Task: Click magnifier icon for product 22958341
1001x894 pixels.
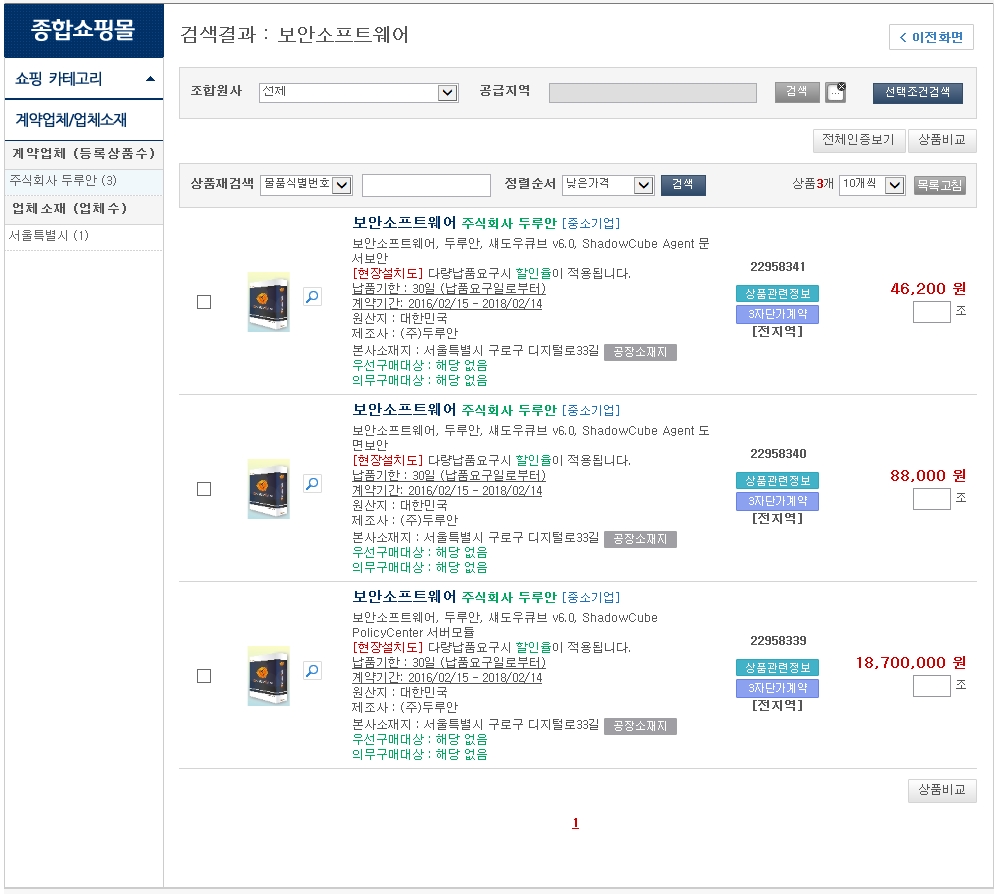Action: point(312,297)
